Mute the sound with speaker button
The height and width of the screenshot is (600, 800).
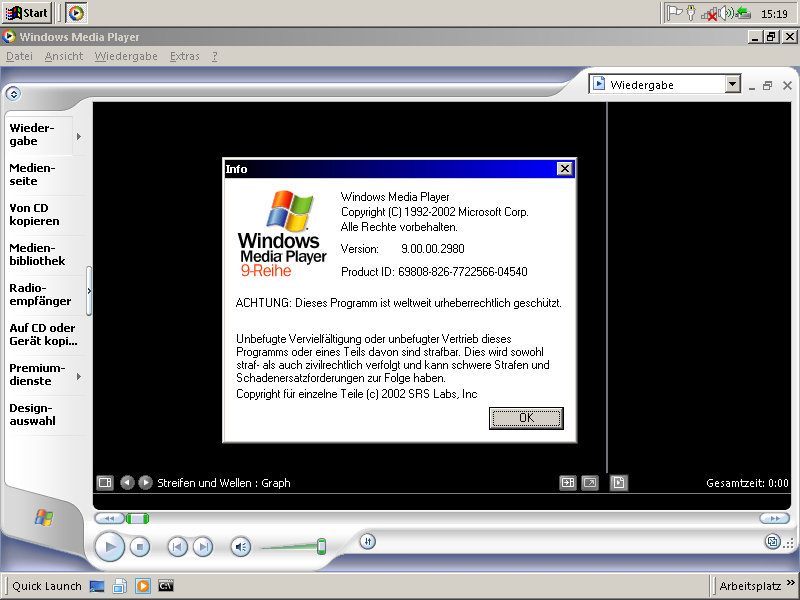[240, 547]
